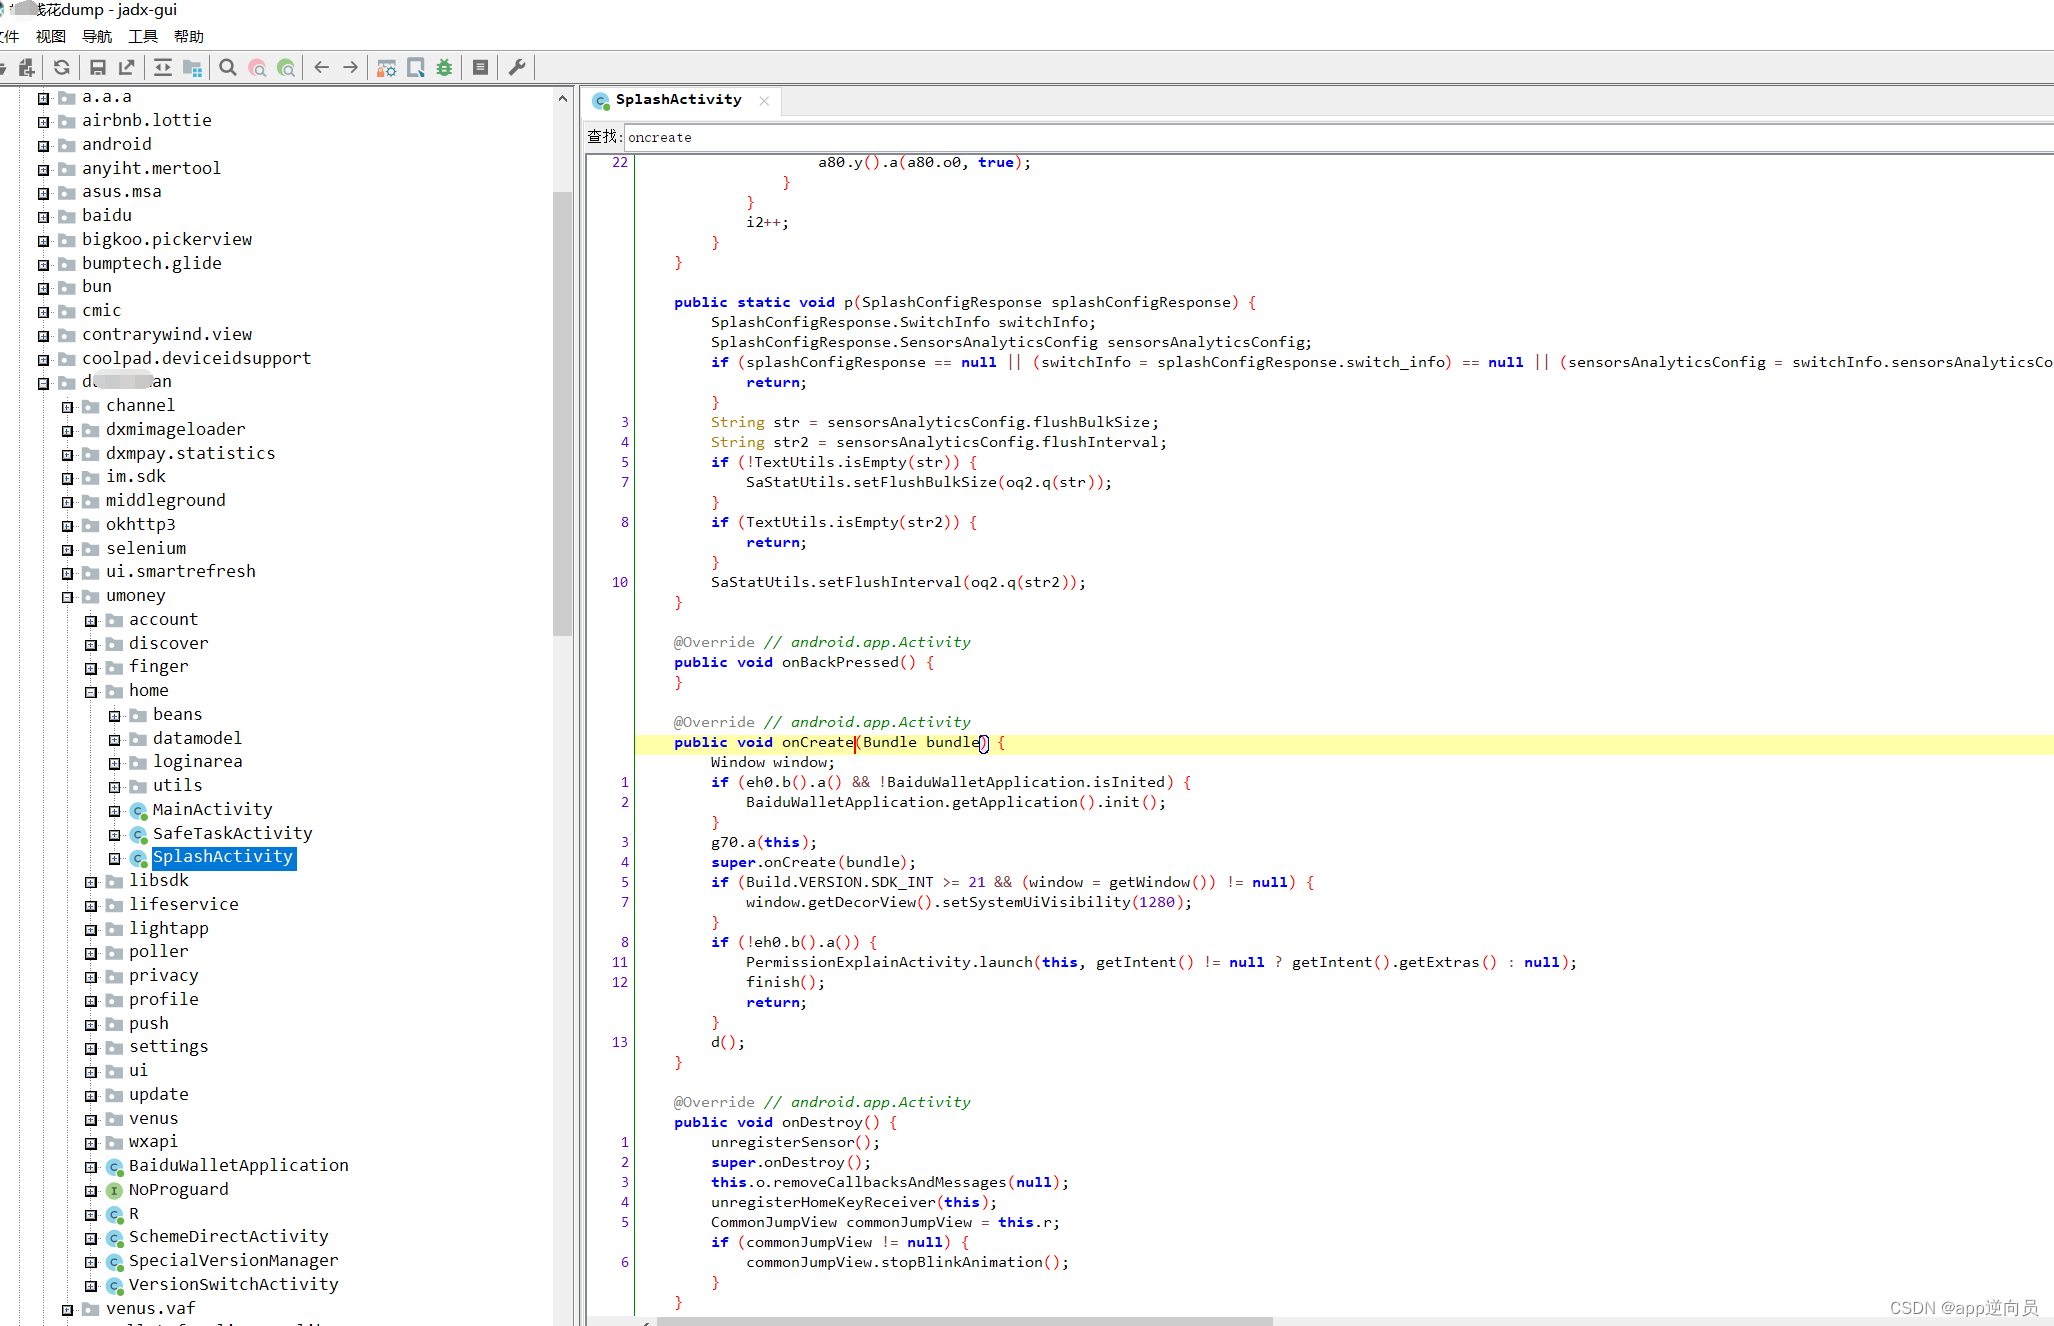Image resolution: width=2054 pixels, height=1326 pixels.
Task: Click SaStatUtils.setFlushInterval code line
Action: click(x=898, y=582)
